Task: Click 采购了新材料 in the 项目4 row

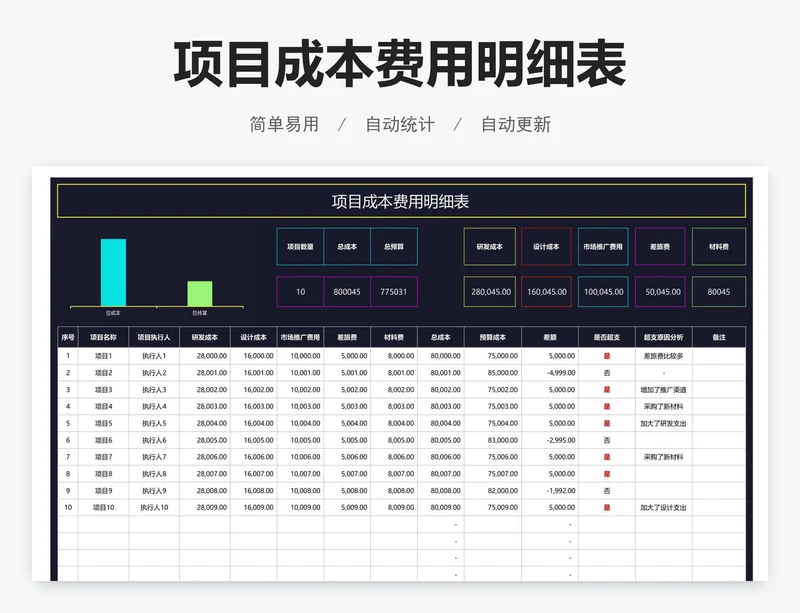Action: pyautogui.click(x=664, y=406)
